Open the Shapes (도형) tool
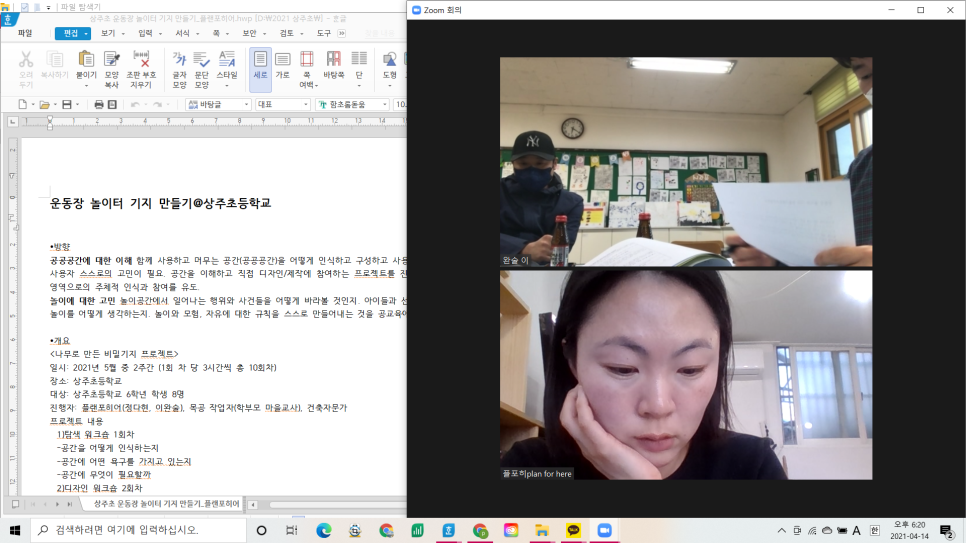This screenshot has height=543, width=966. 389,60
